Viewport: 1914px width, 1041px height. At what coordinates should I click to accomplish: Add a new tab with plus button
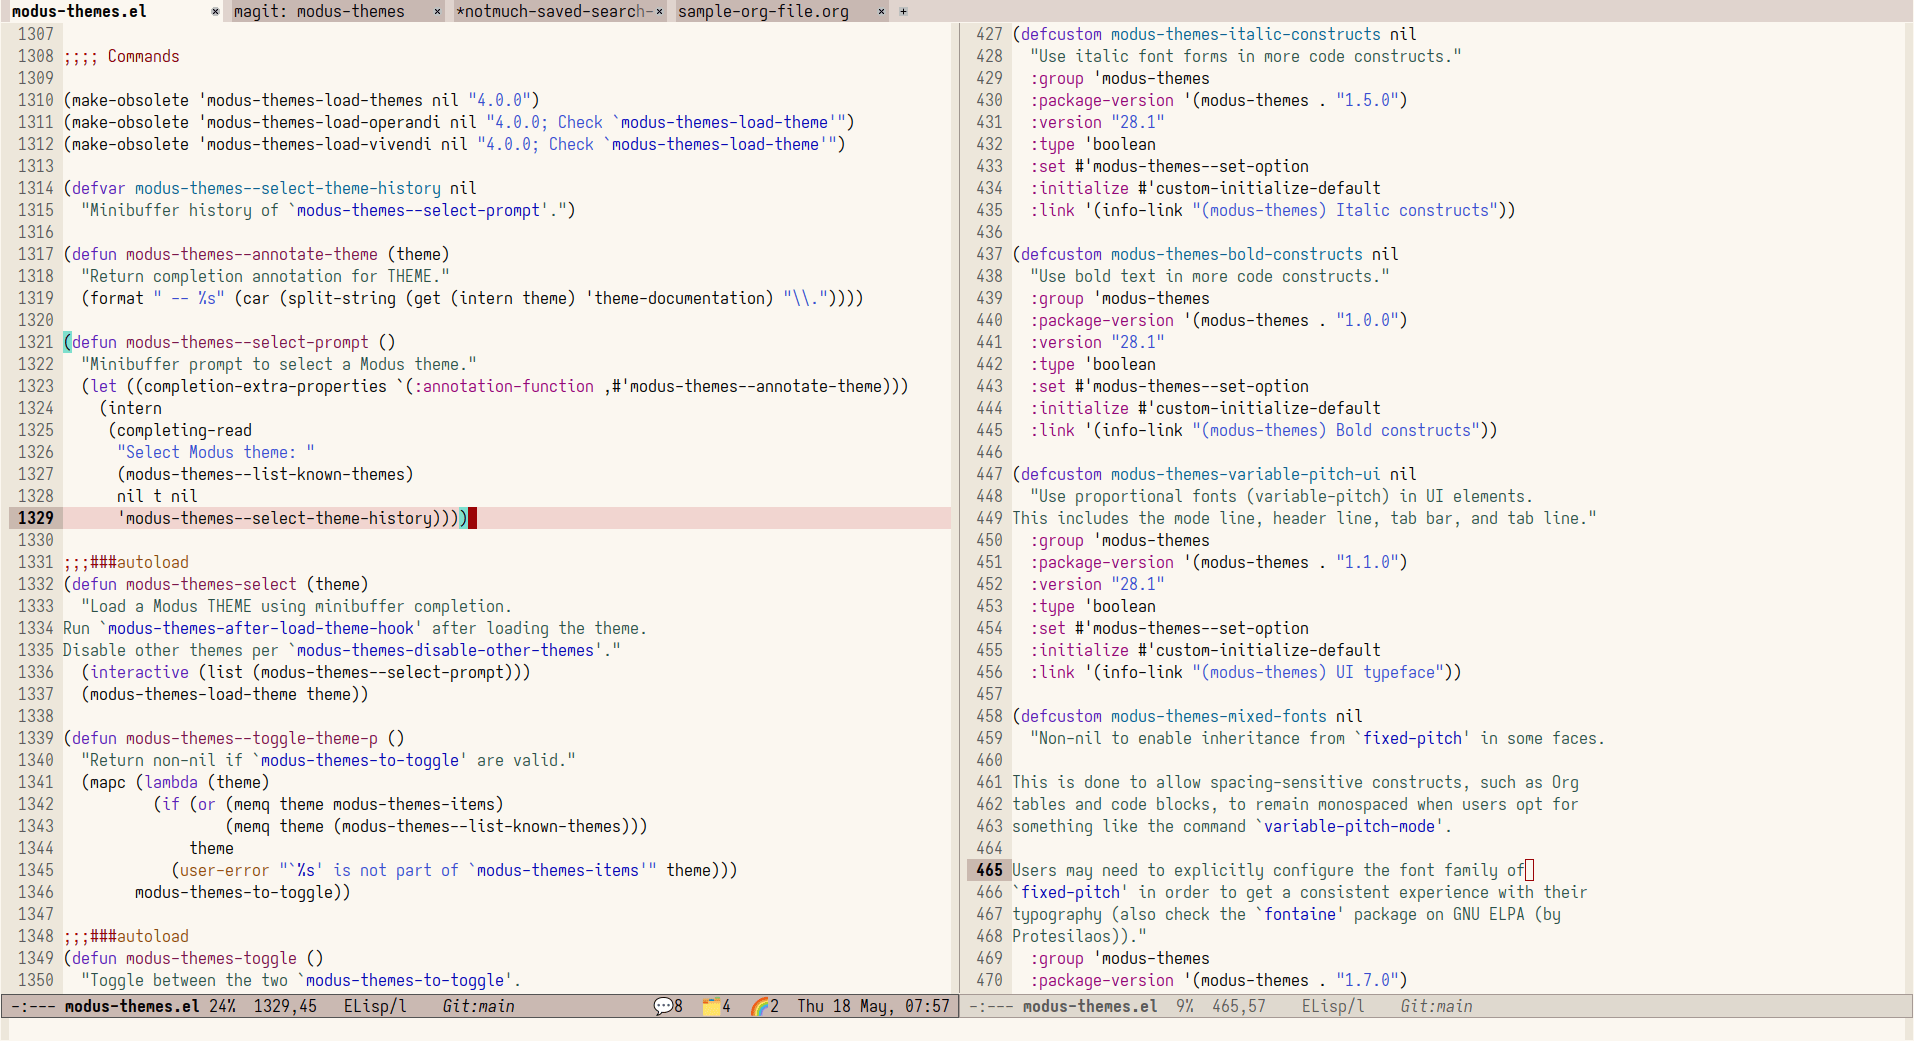pyautogui.click(x=903, y=12)
